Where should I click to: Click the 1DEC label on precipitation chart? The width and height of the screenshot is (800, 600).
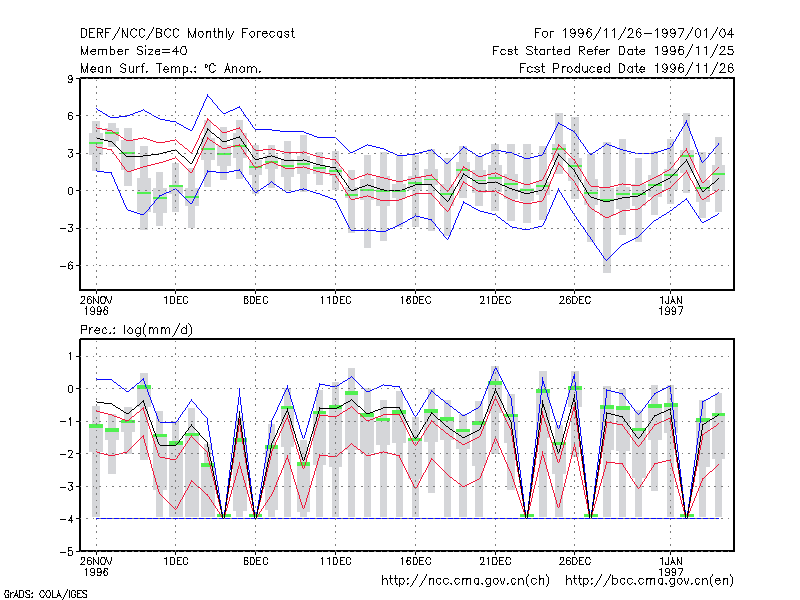point(176,561)
